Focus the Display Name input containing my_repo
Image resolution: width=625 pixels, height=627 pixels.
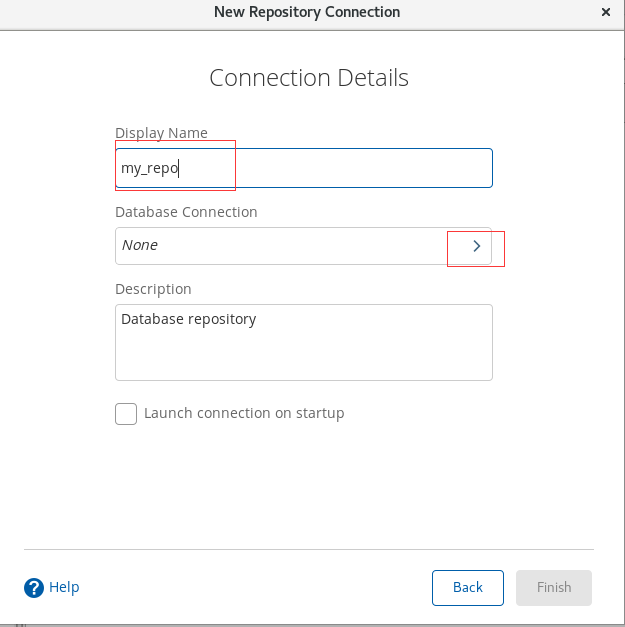pos(304,168)
